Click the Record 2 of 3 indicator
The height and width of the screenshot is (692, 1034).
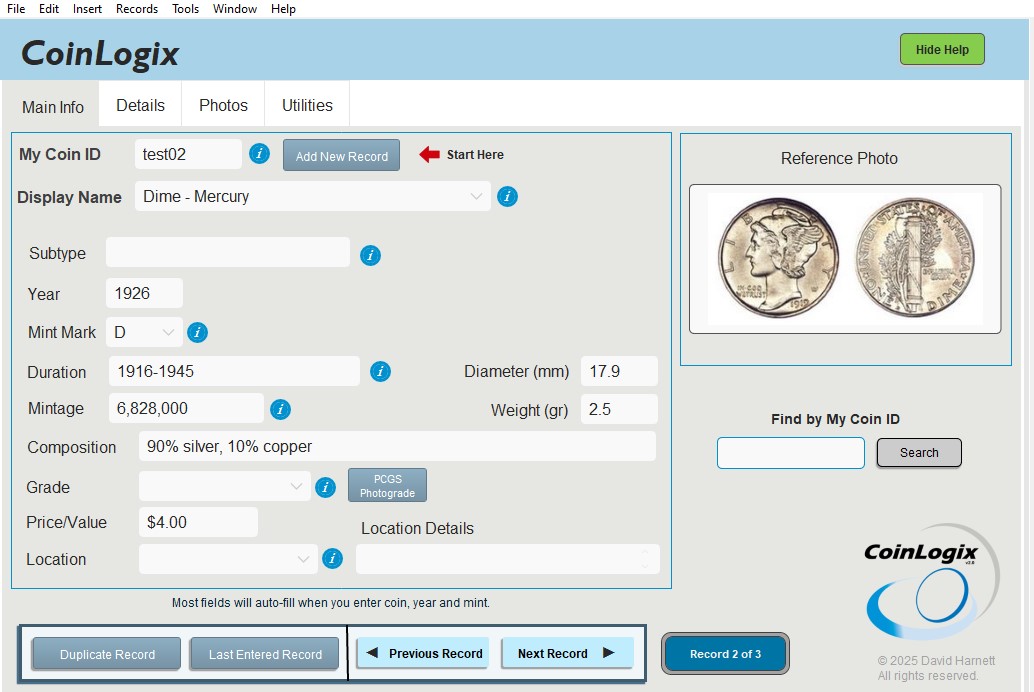(725, 654)
